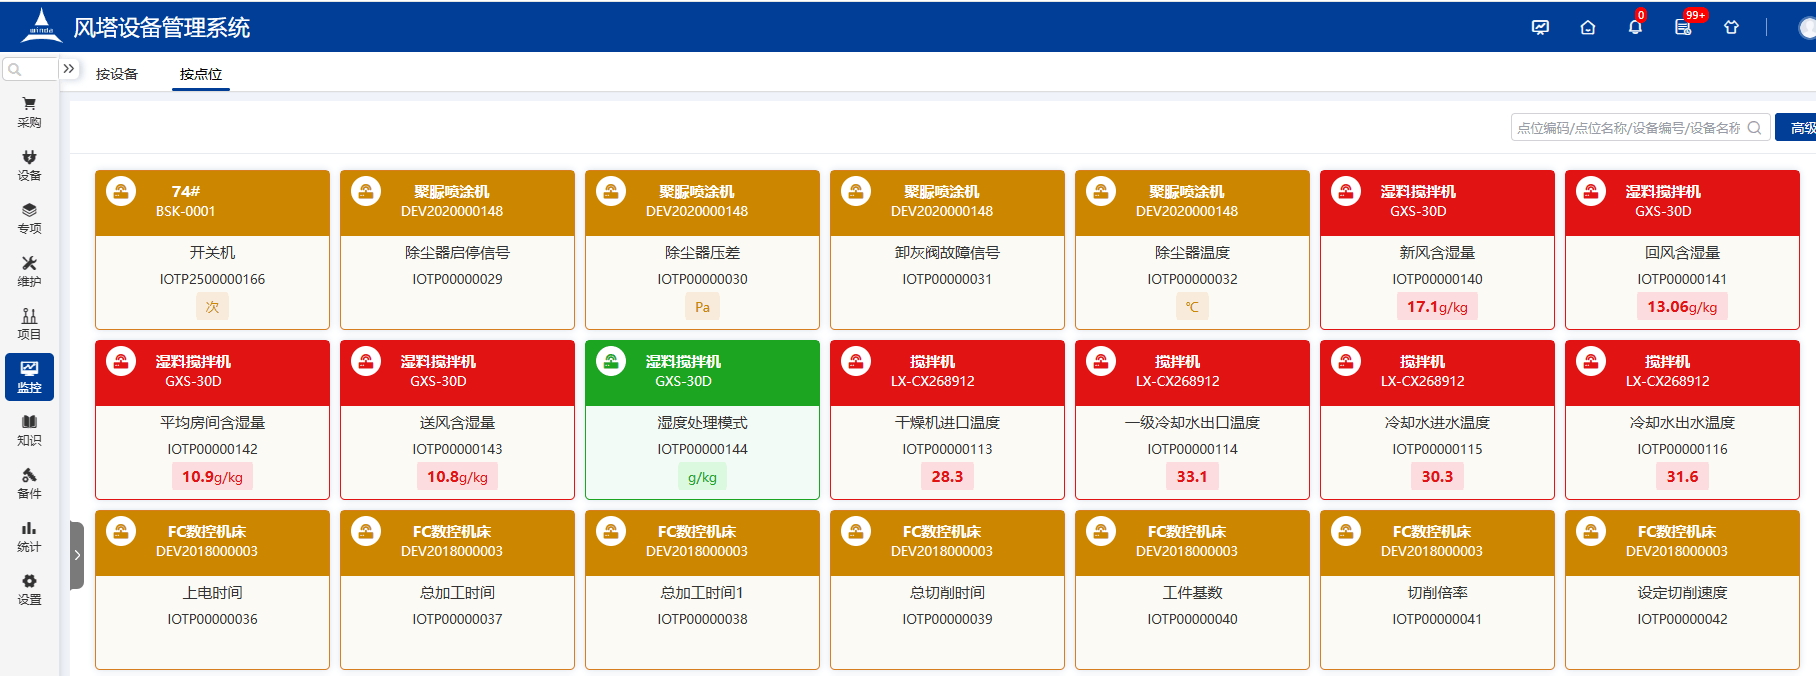The width and height of the screenshot is (1816, 676).
Task: Click the 30.3 value on 冷却水进水温度 card
Action: coord(1437,477)
